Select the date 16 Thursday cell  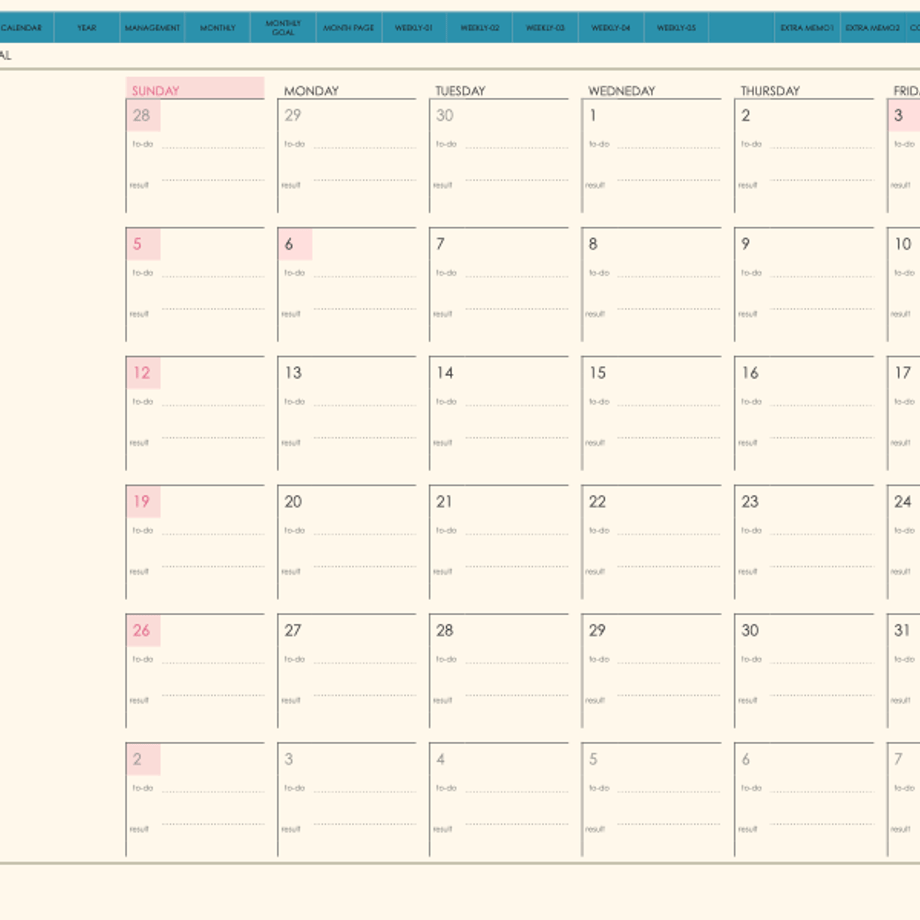pos(804,413)
